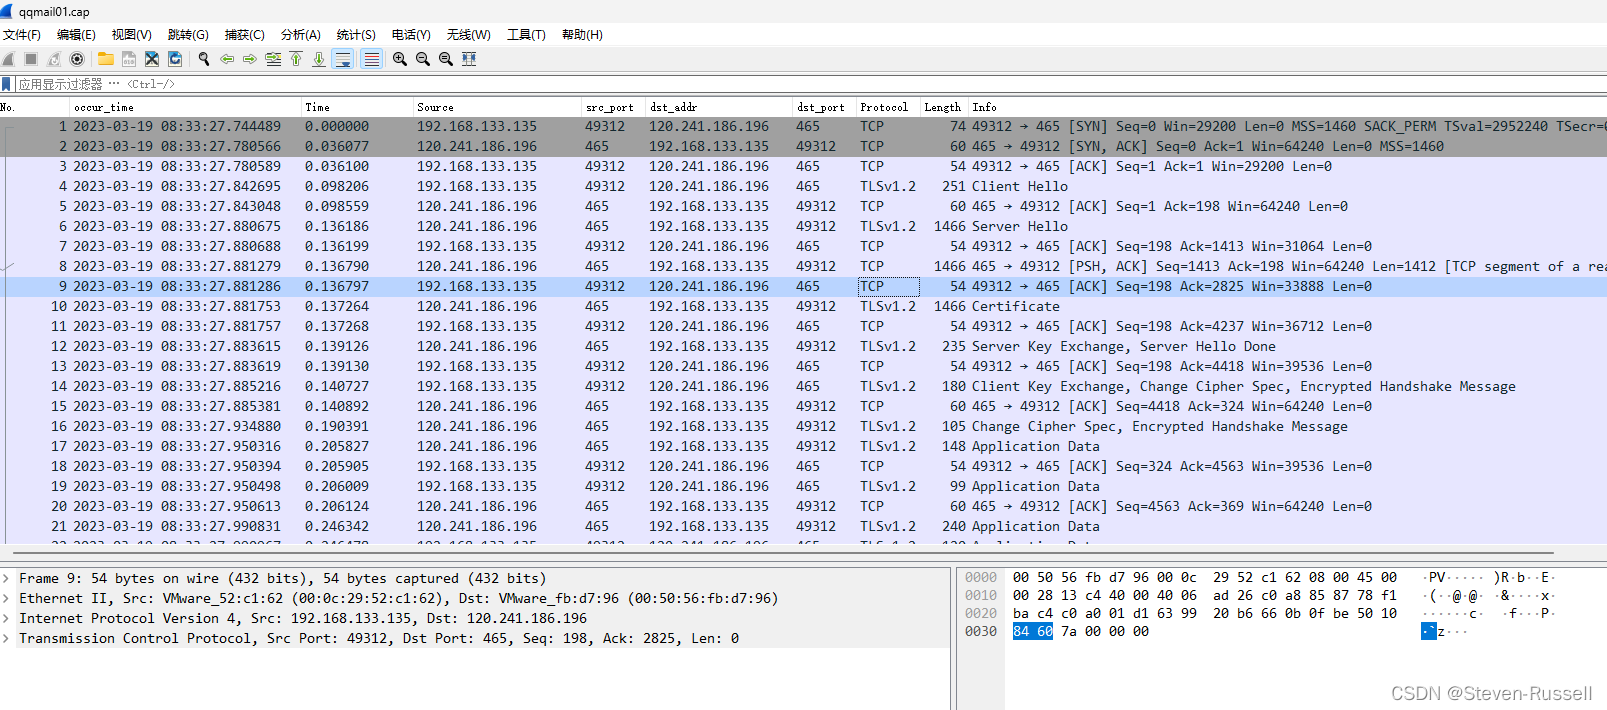The image size is (1607, 710).
Task: Open the 跳转(G) menu
Action: pyautogui.click(x=188, y=35)
